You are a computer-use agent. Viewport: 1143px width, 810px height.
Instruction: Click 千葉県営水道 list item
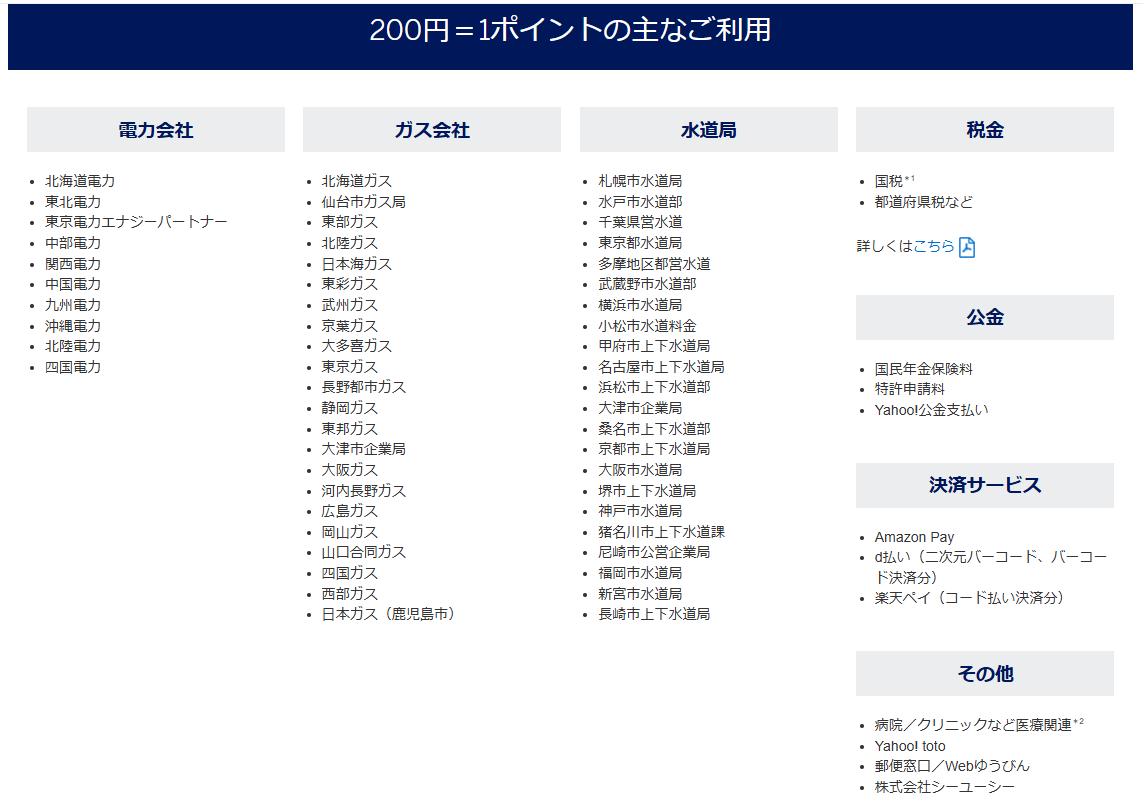pyautogui.click(x=640, y=222)
